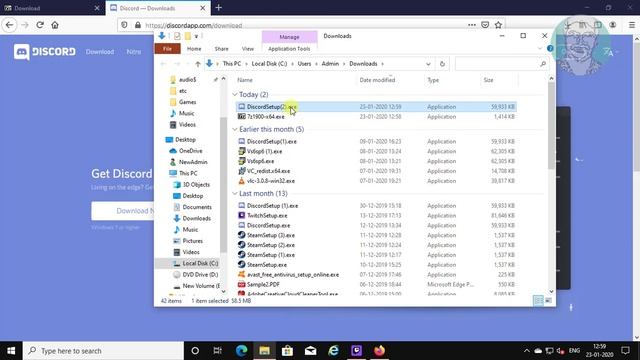
Task: Go up one folder level in Explorer
Action: (198, 64)
